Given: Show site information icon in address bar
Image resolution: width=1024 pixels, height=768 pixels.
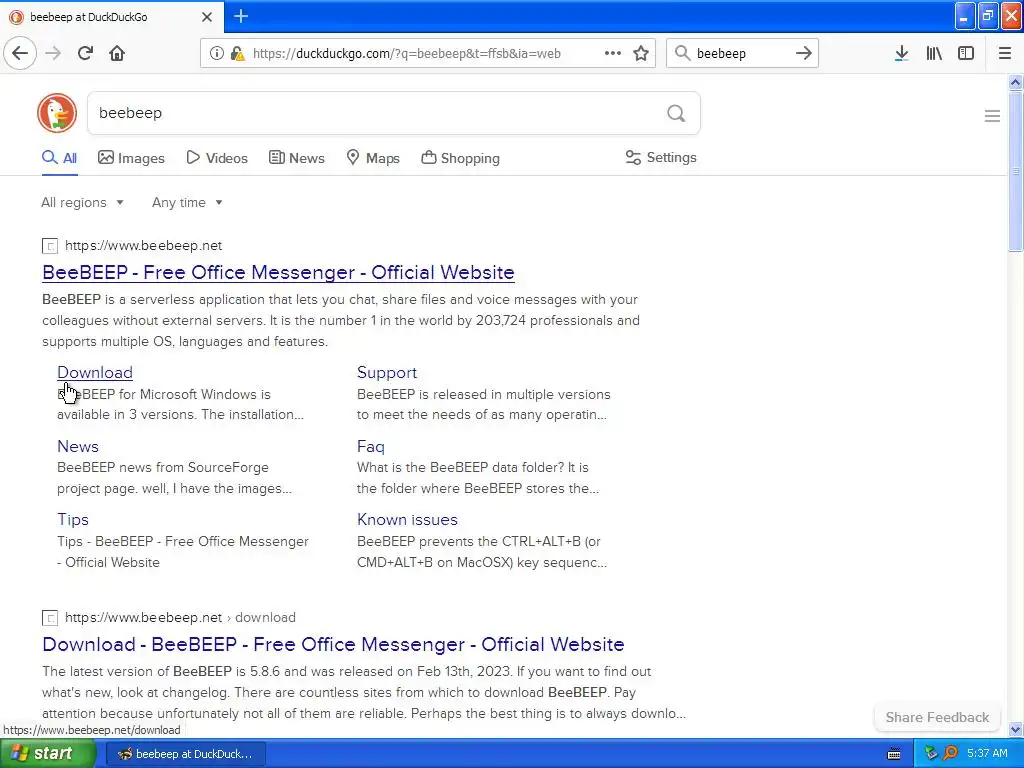Looking at the screenshot, I should tap(216, 53).
